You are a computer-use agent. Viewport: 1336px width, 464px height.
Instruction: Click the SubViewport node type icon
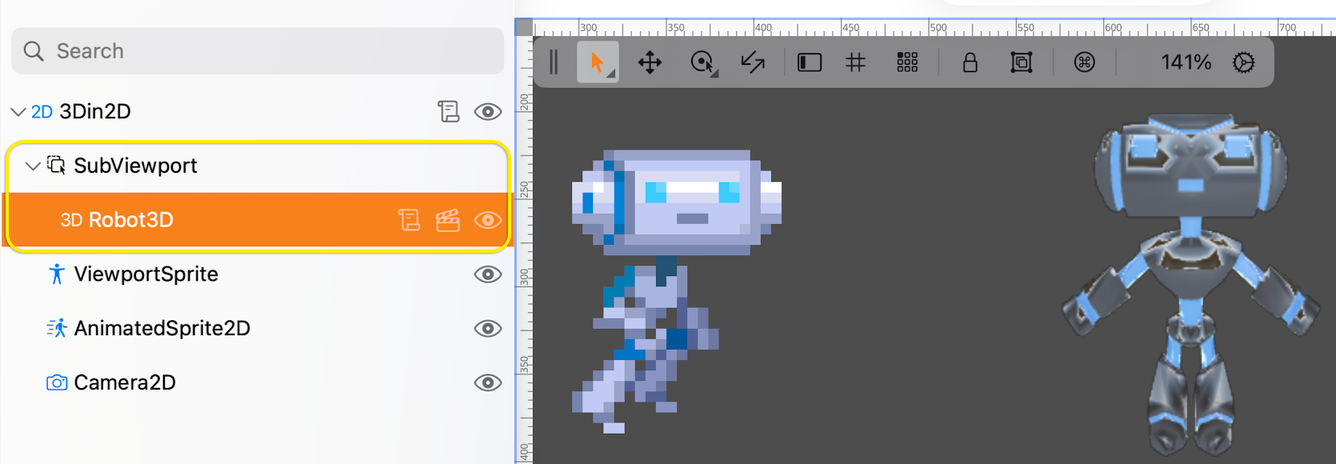coord(57,166)
